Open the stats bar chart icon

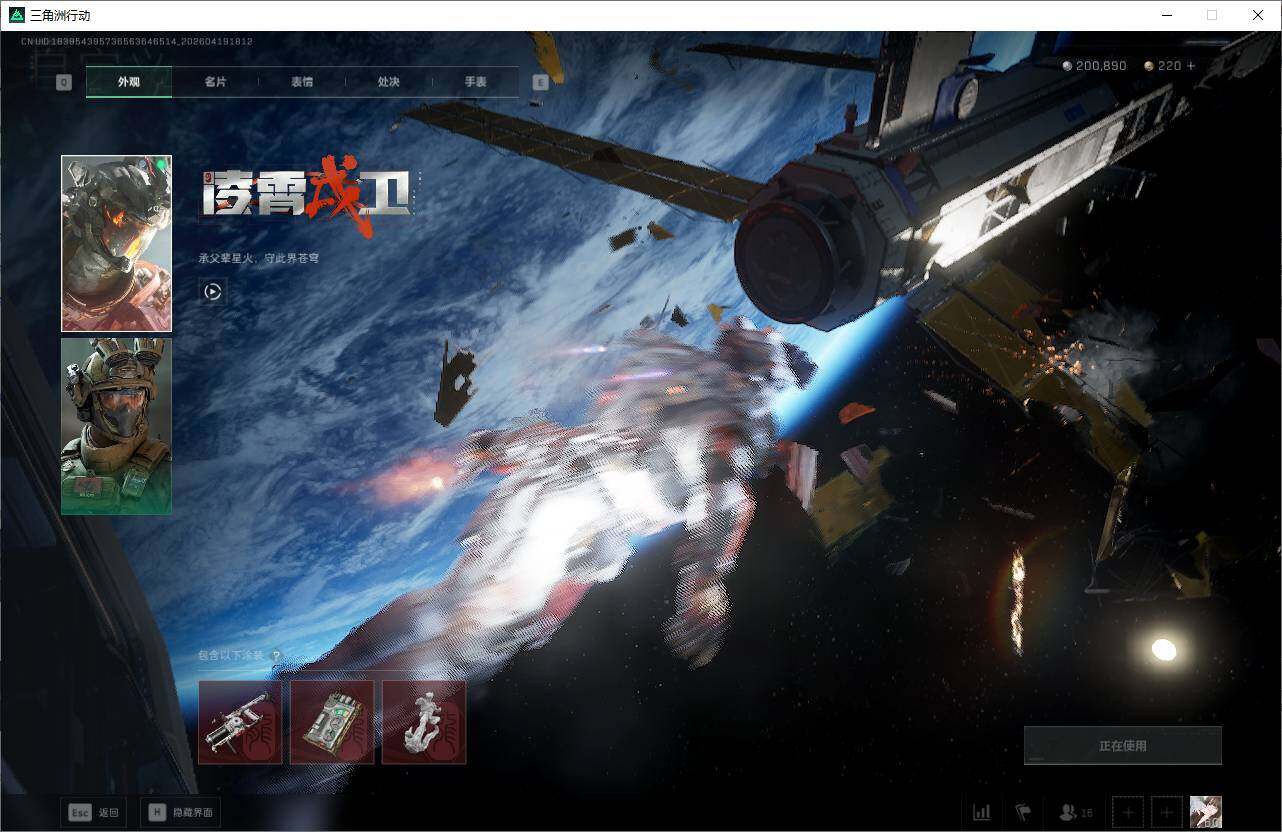click(x=981, y=812)
